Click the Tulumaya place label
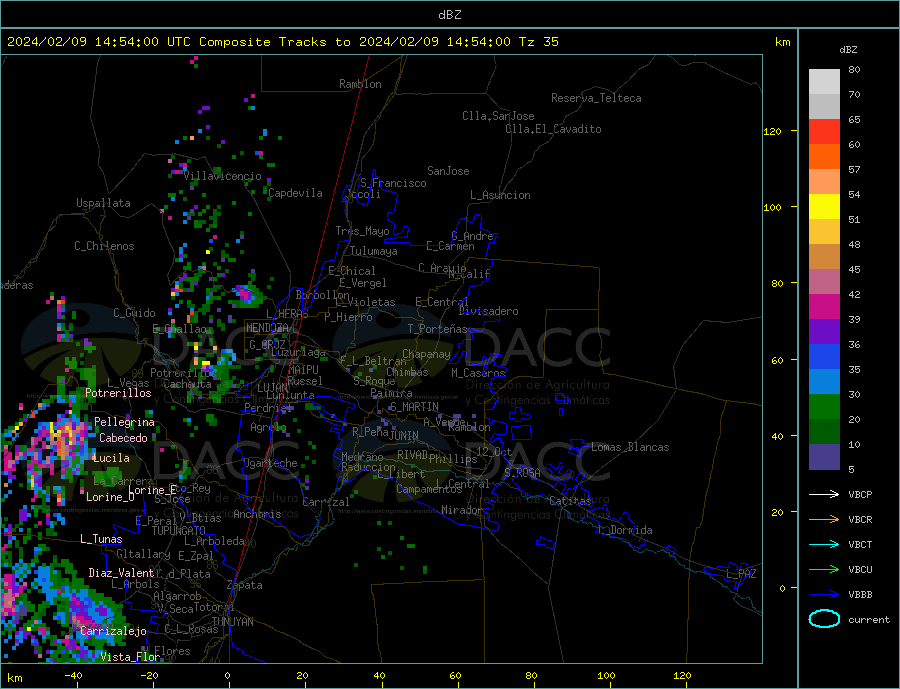 point(374,251)
